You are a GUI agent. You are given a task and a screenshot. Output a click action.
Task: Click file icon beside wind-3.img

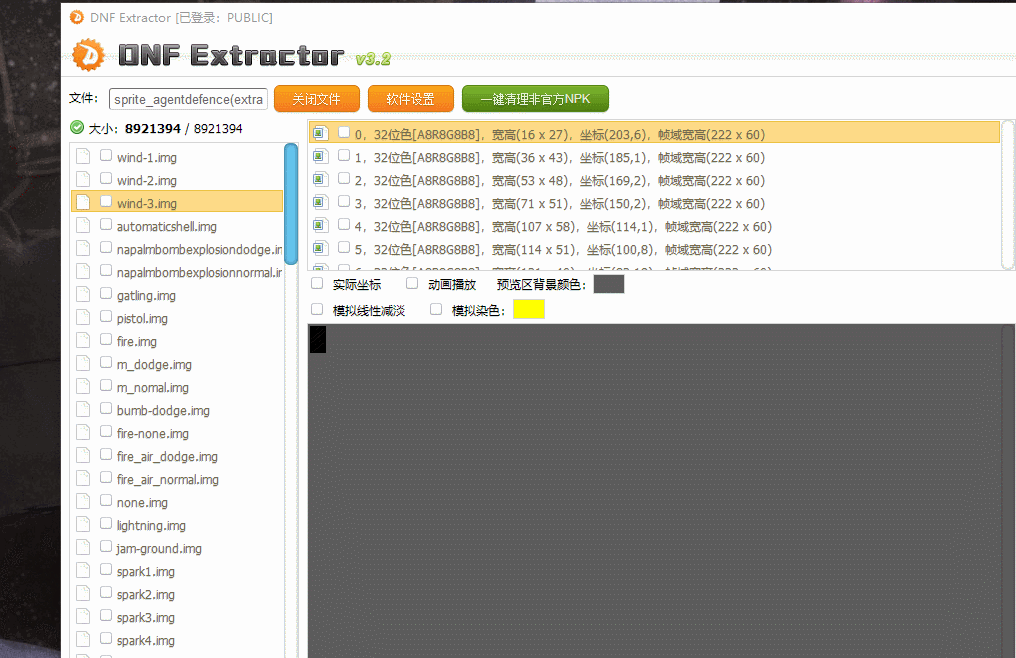pyautogui.click(x=83, y=203)
